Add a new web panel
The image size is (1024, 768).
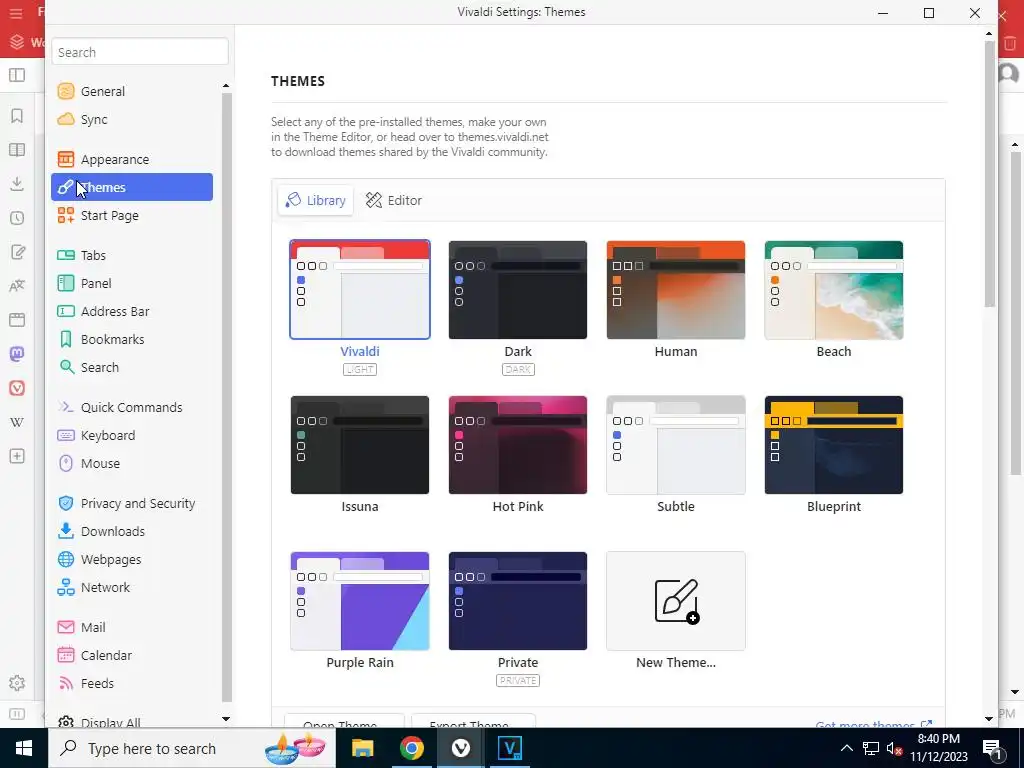pyautogui.click(x=17, y=456)
